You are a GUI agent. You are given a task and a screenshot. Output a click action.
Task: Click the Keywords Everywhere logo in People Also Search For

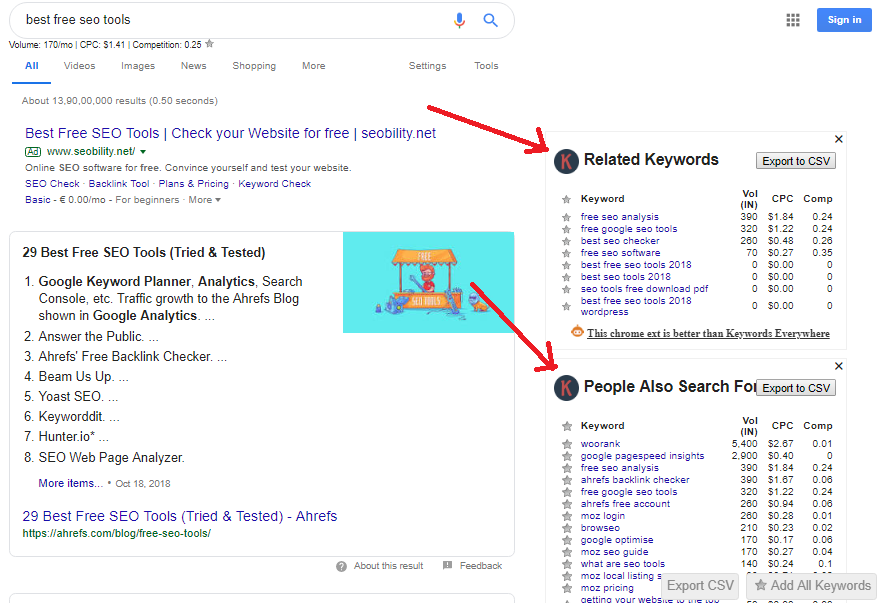566,388
